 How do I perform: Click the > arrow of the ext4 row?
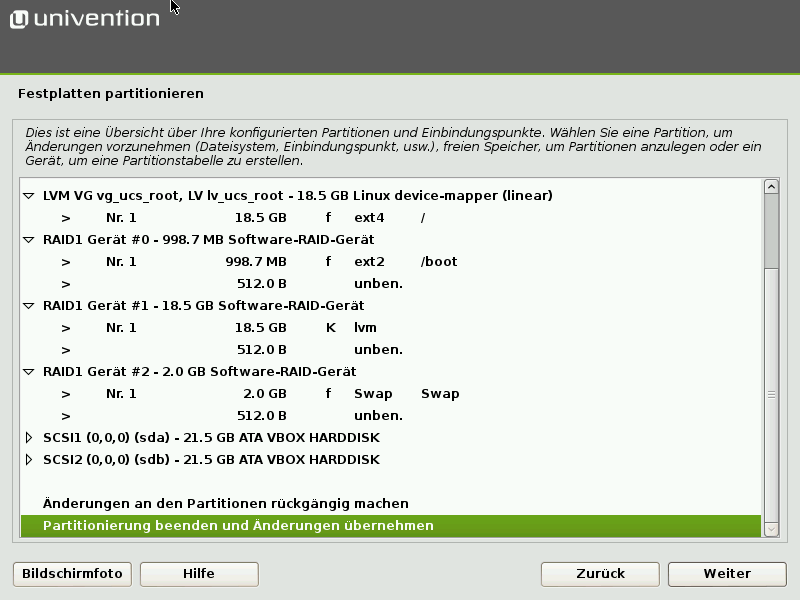[66, 218]
